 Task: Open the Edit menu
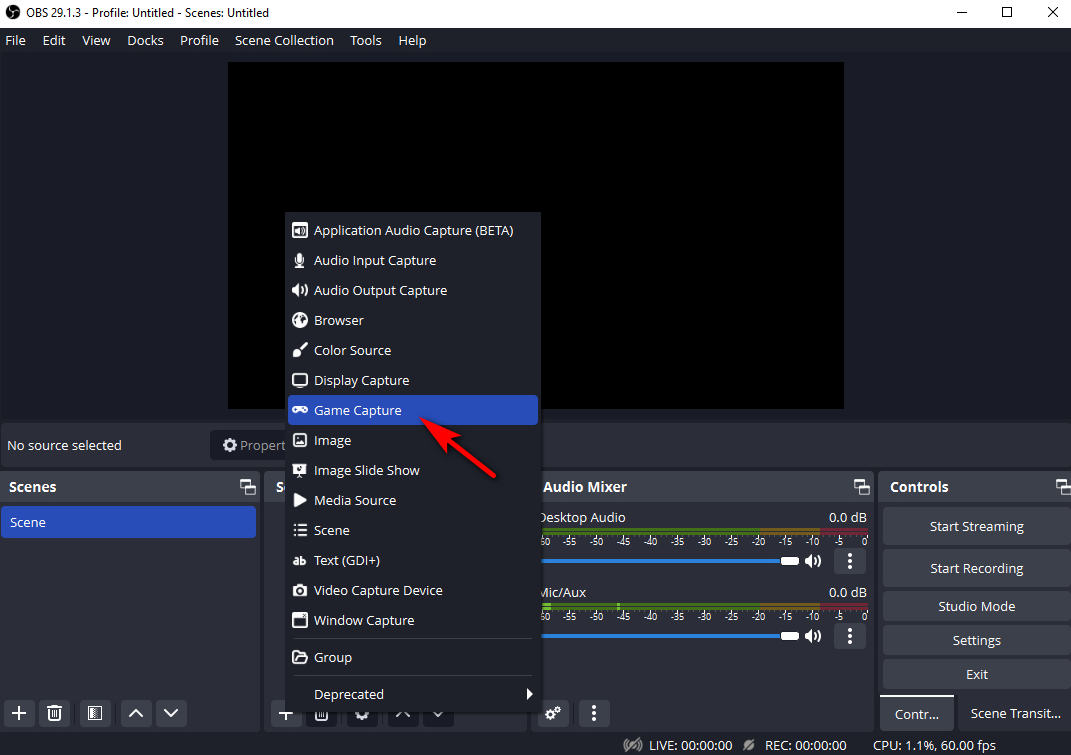54,40
